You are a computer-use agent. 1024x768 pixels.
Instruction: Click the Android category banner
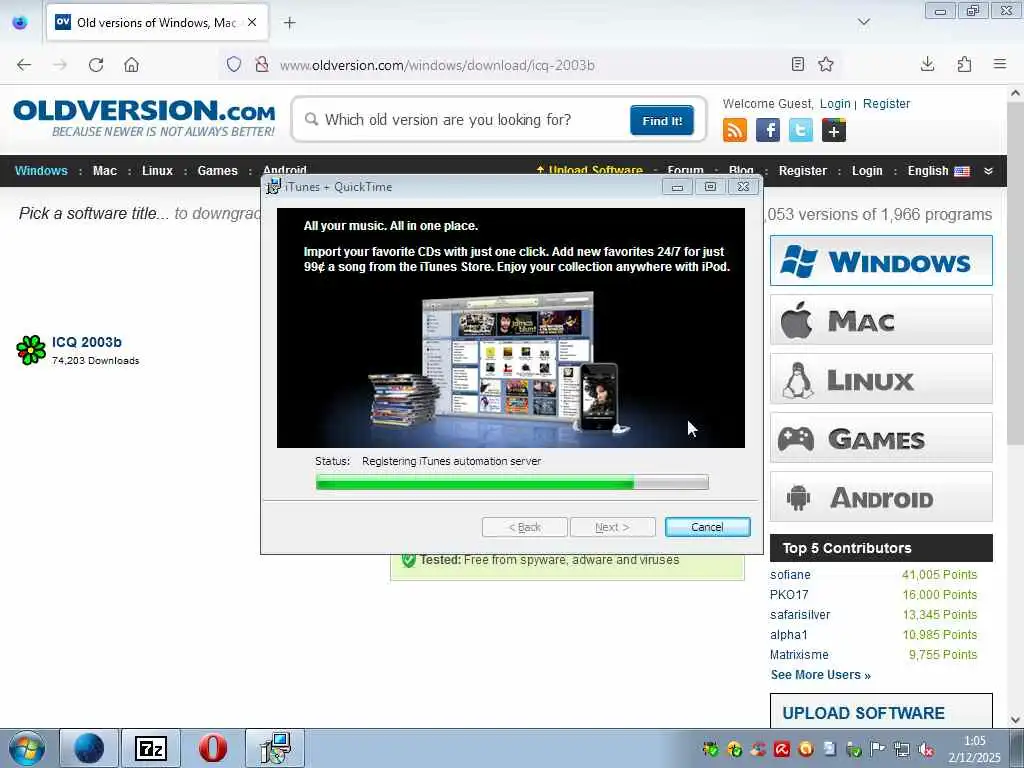(x=881, y=497)
